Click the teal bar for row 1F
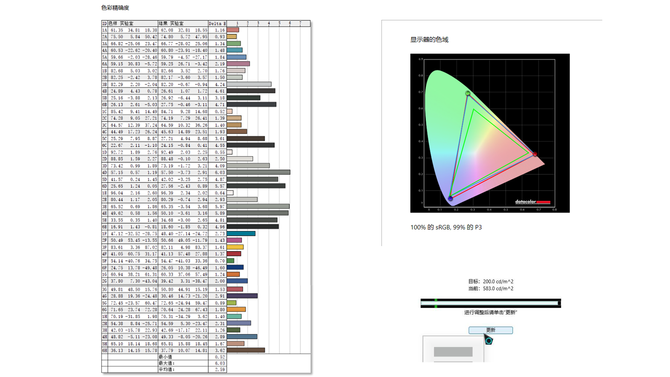The height and width of the screenshot is (377, 670). click(x=241, y=234)
